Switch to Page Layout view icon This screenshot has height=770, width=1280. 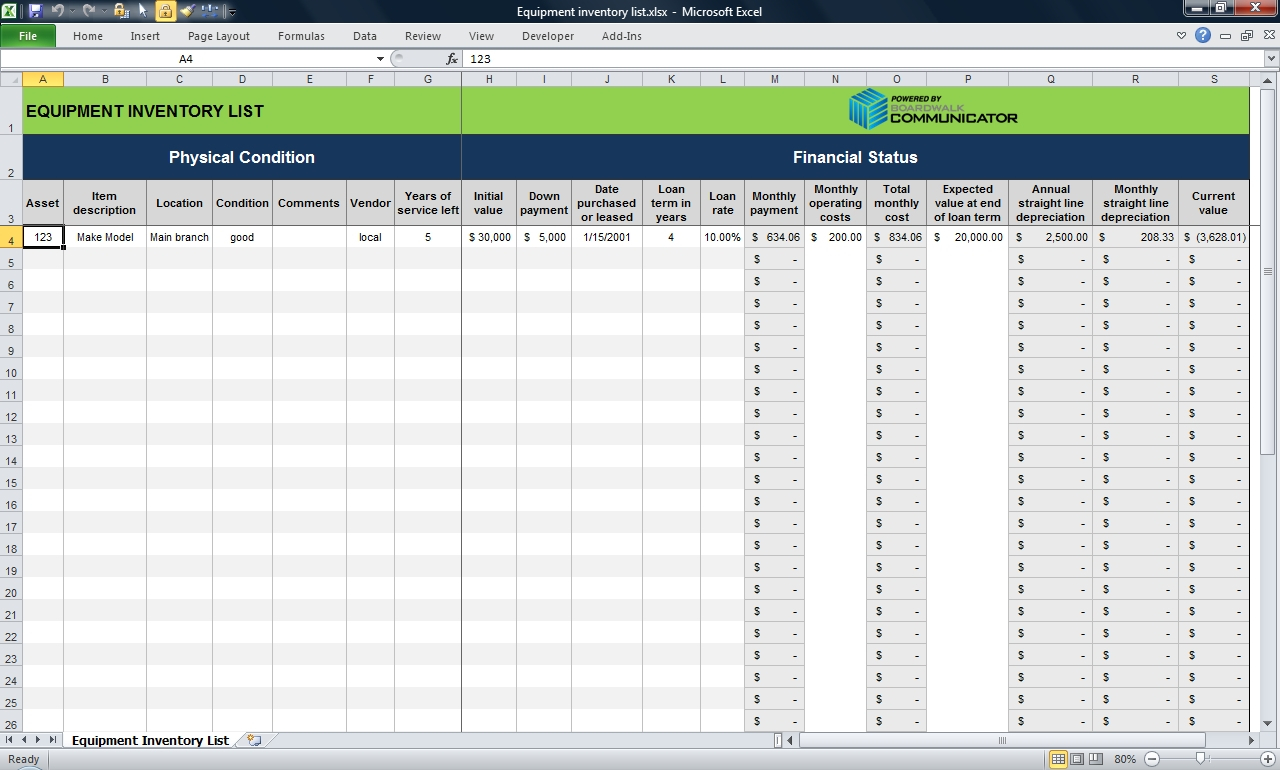pyautogui.click(x=1079, y=759)
